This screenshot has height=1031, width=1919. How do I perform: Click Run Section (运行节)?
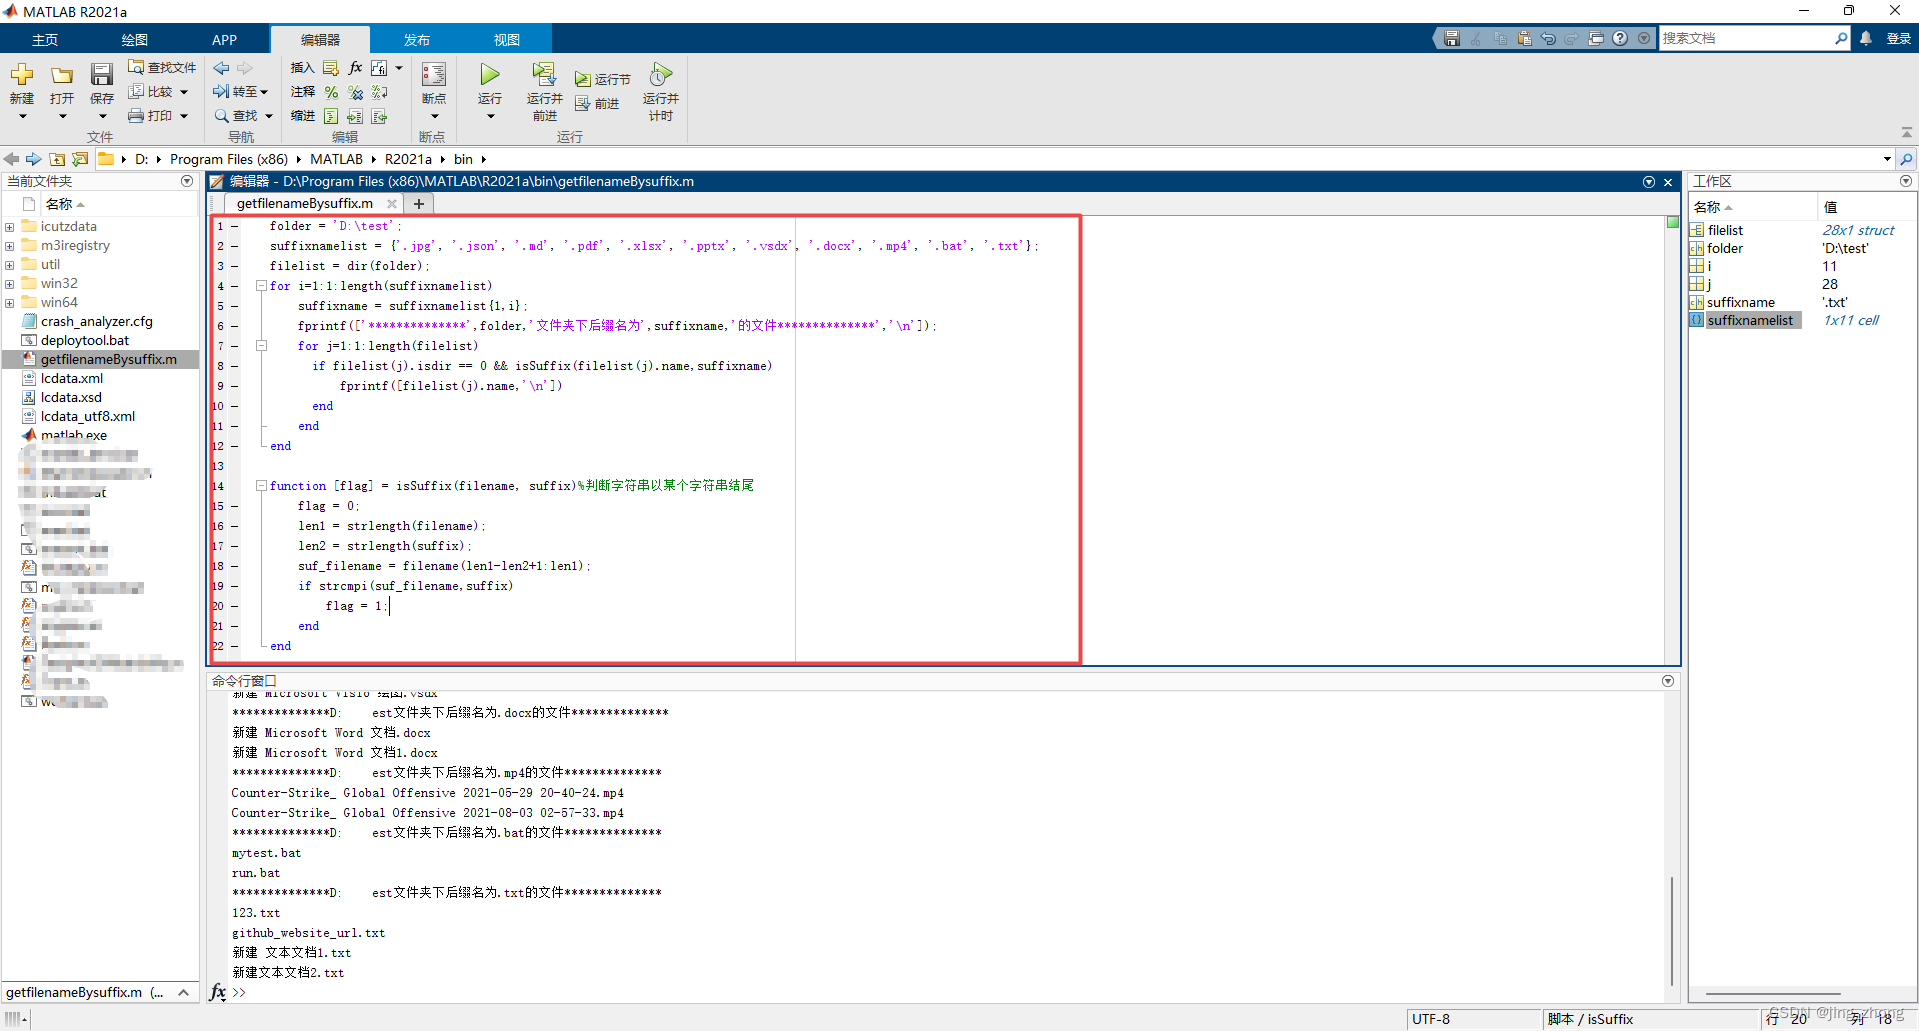tap(603, 79)
